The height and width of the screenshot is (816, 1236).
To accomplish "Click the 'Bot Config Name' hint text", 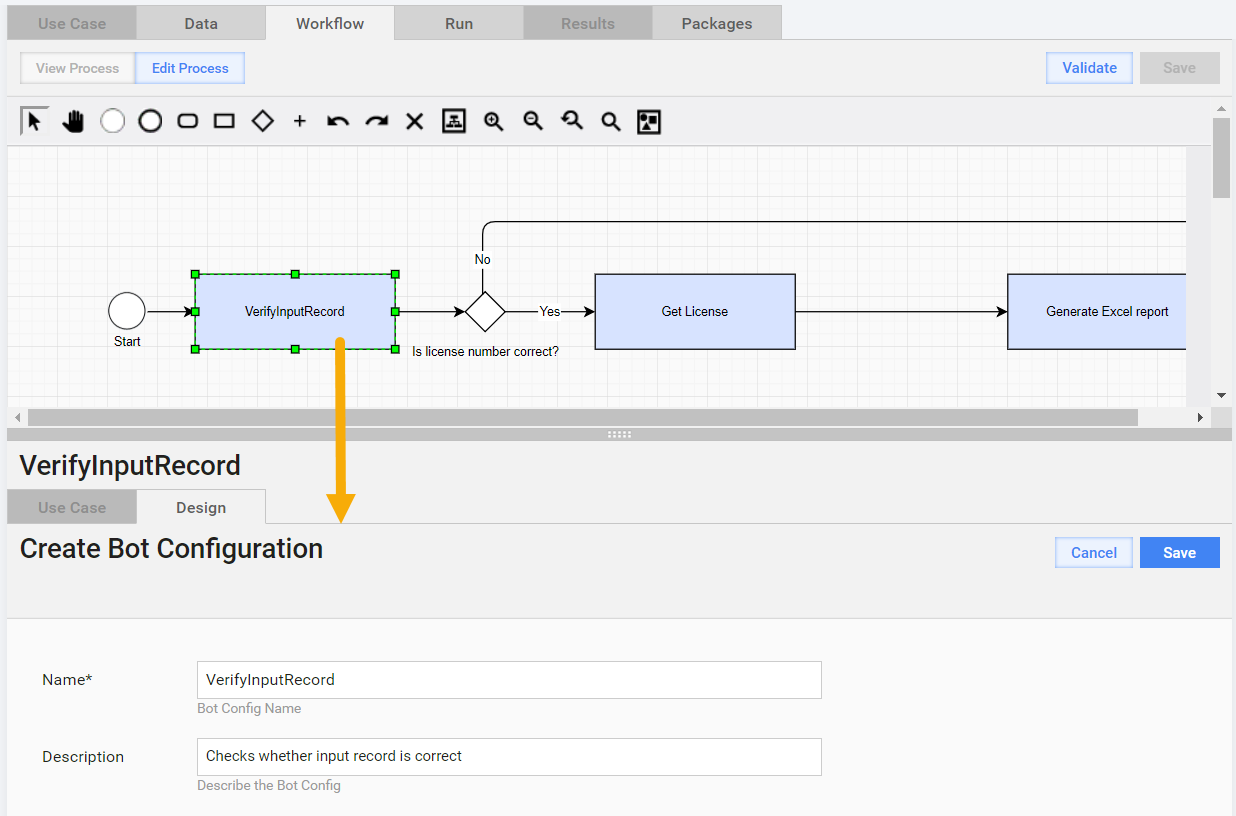I will coord(249,708).
